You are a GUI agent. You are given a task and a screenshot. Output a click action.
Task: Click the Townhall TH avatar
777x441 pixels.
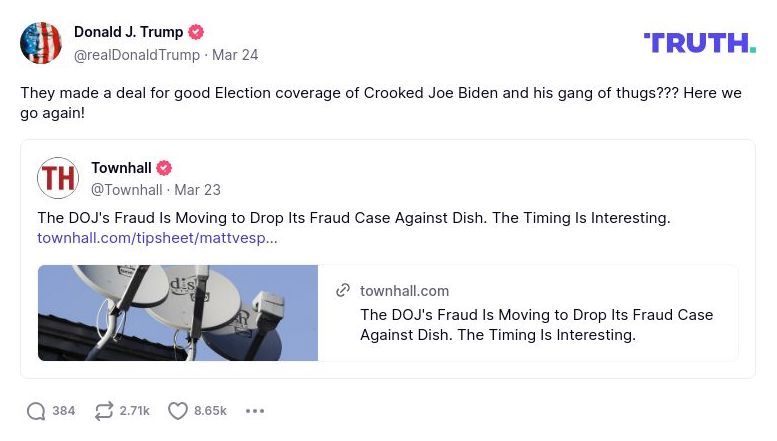tap(58, 178)
